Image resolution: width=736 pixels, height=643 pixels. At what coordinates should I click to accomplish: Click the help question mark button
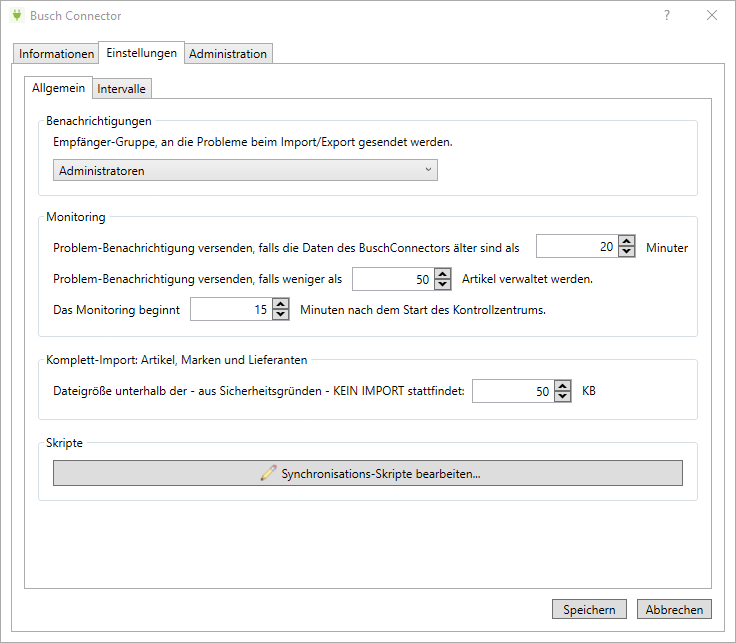click(666, 16)
